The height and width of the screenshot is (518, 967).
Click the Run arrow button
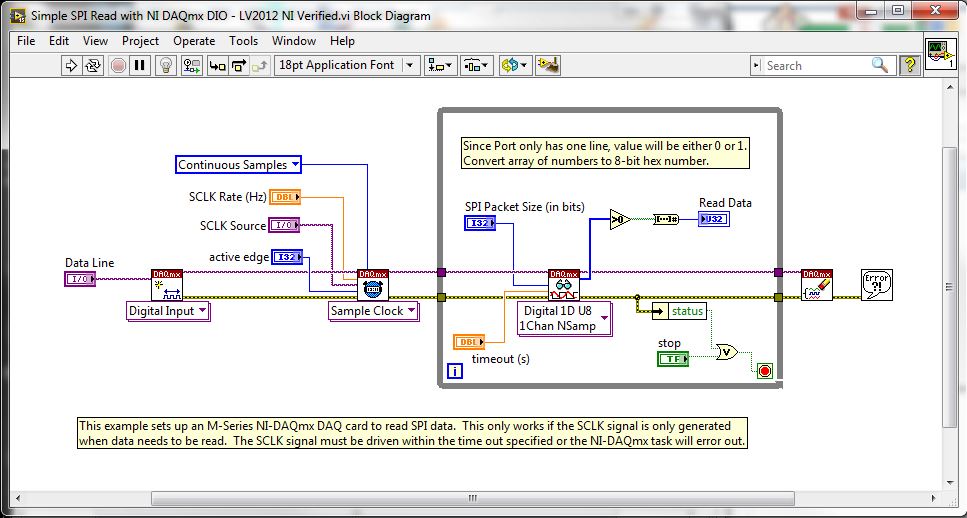pyautogui.click(x=71, y=65)
